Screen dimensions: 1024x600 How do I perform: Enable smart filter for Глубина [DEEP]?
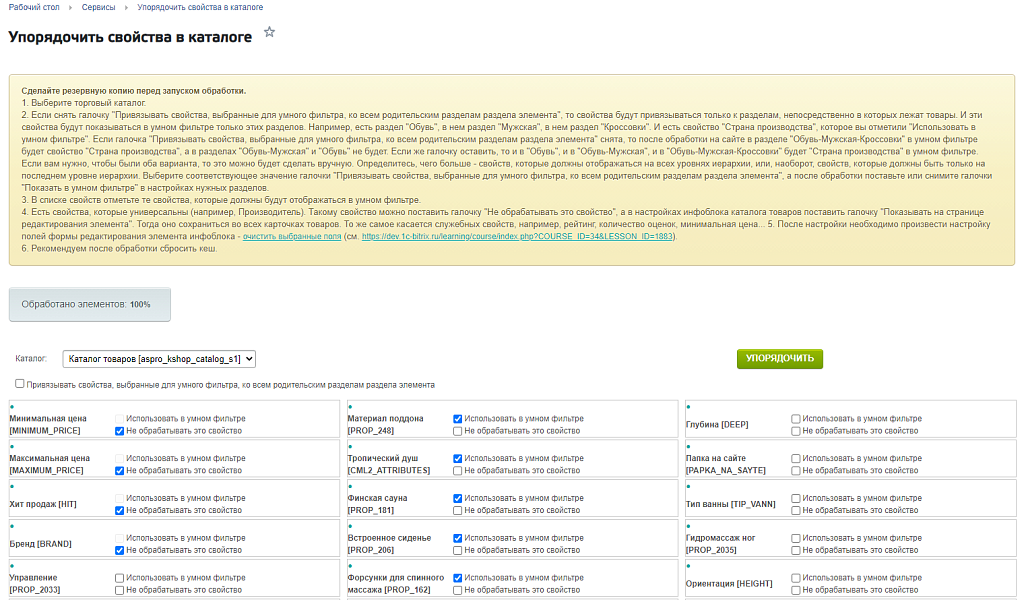point(796,419)
